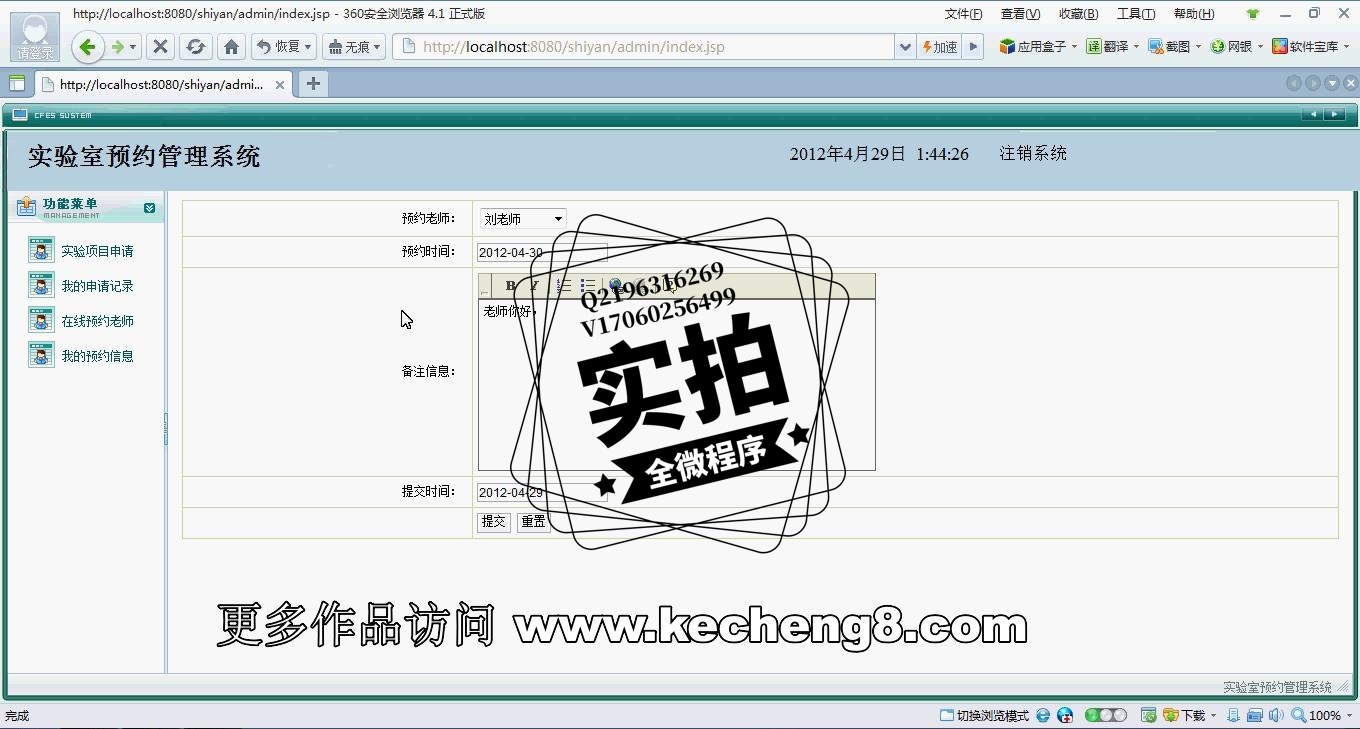The width and height of the screenshot is (1360, 729).
Task: Stop page loading with X button
Action: pos(160,47)
